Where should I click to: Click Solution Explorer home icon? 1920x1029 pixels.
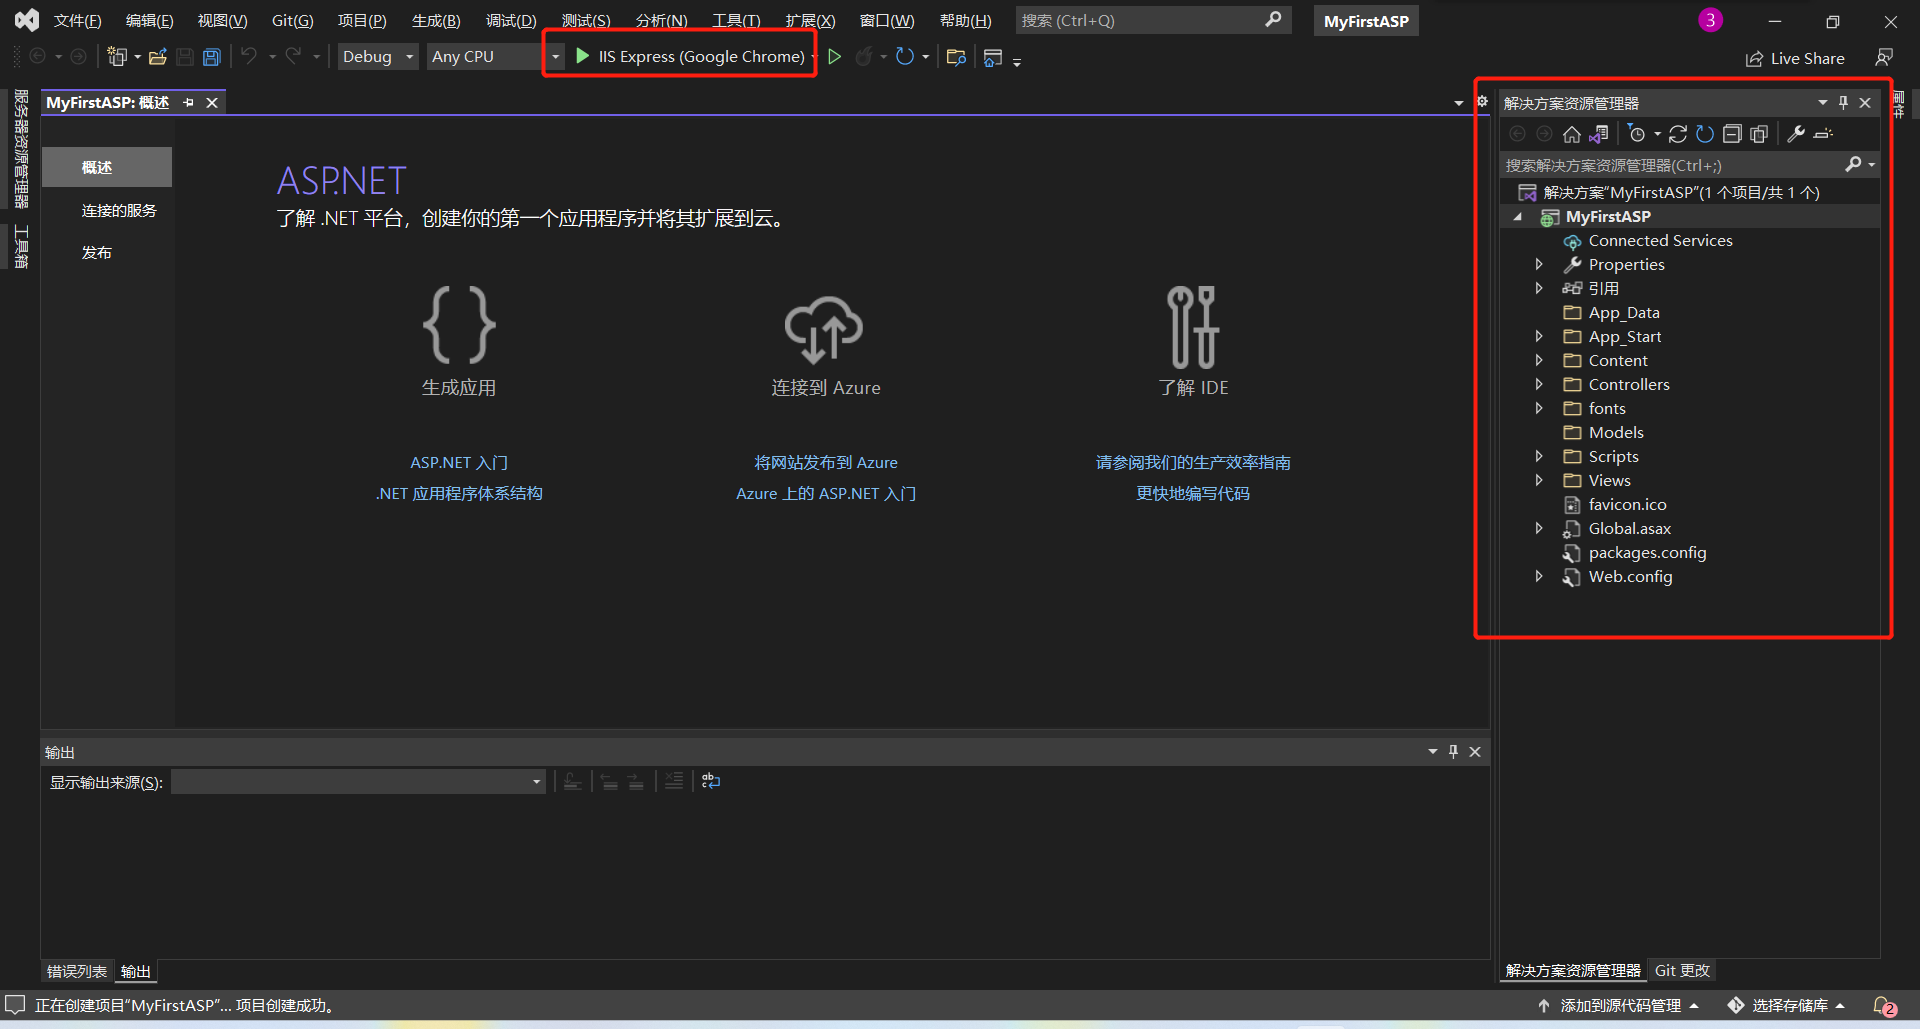tap(1572, 134)
